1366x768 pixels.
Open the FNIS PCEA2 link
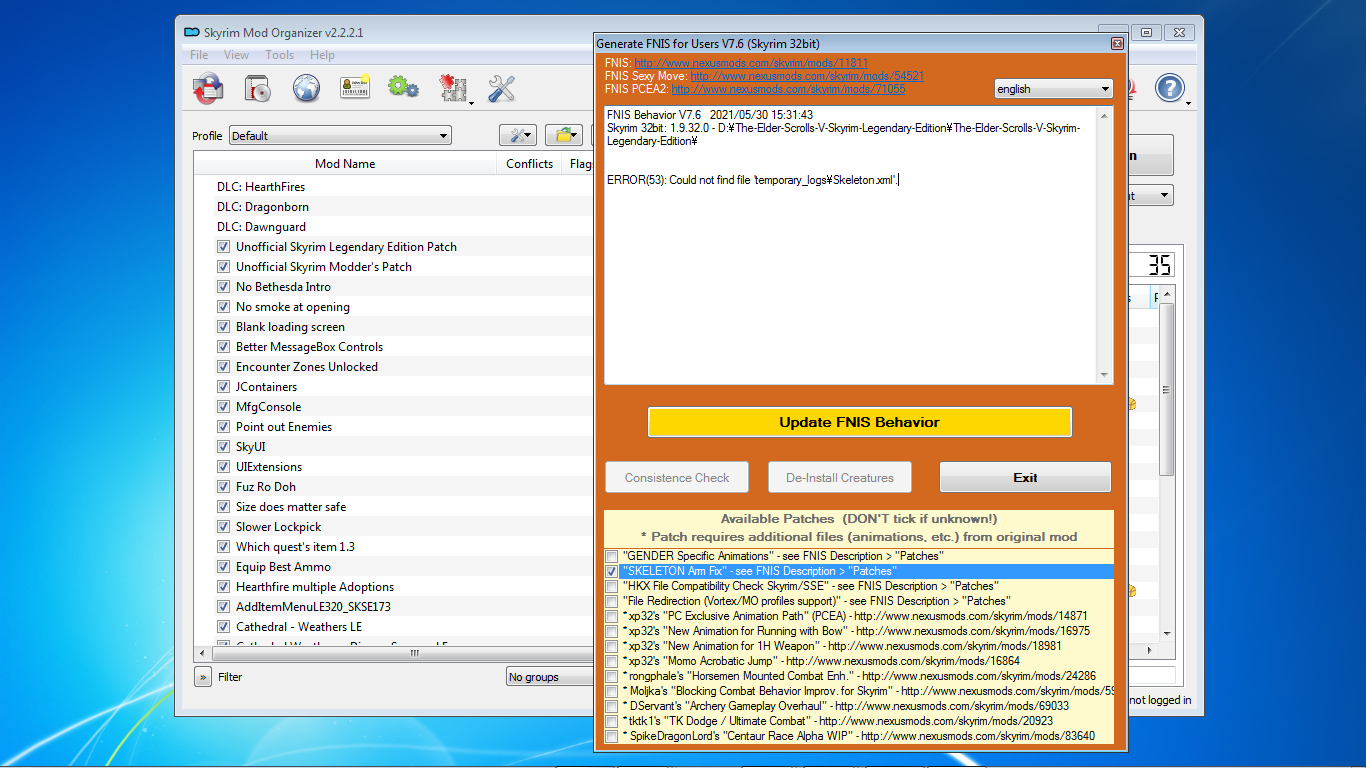(x=788, y=89)
